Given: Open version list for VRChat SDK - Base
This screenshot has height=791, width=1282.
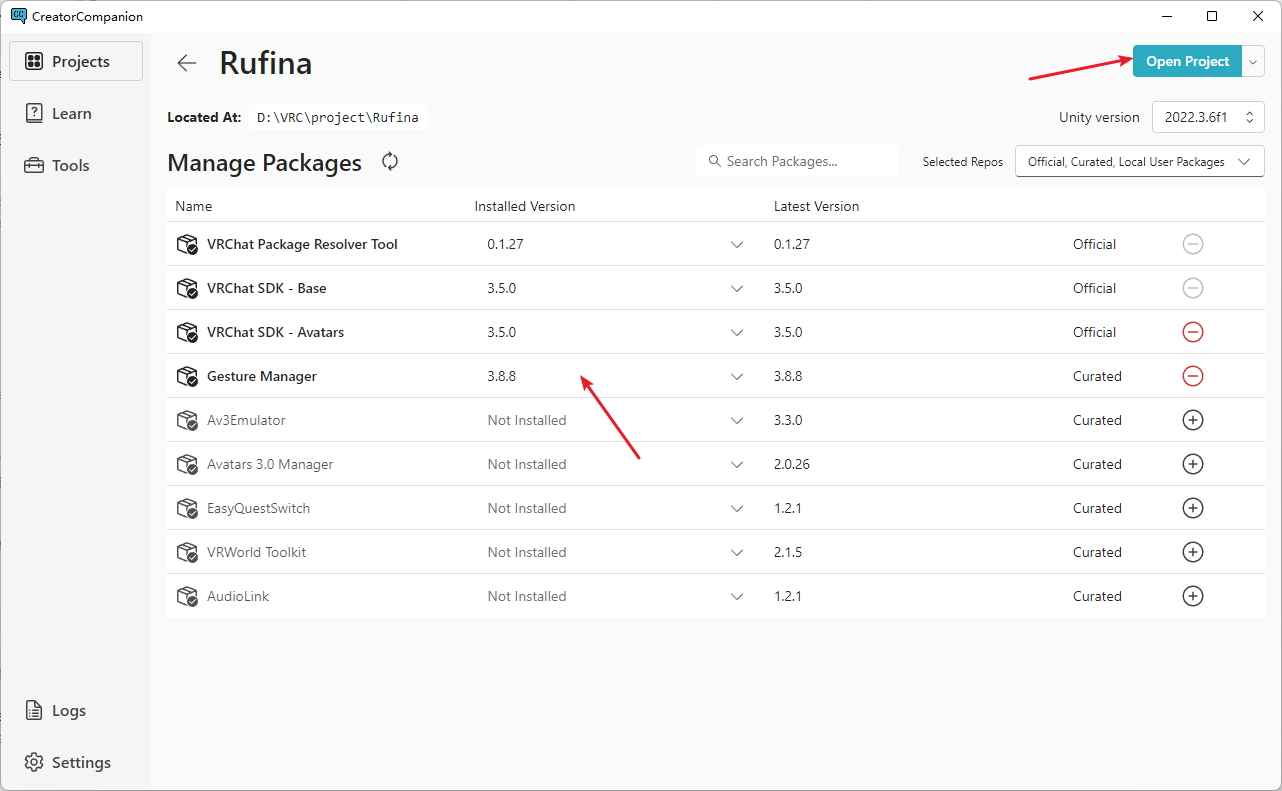Looking at the screenshot, I should 737,289.
